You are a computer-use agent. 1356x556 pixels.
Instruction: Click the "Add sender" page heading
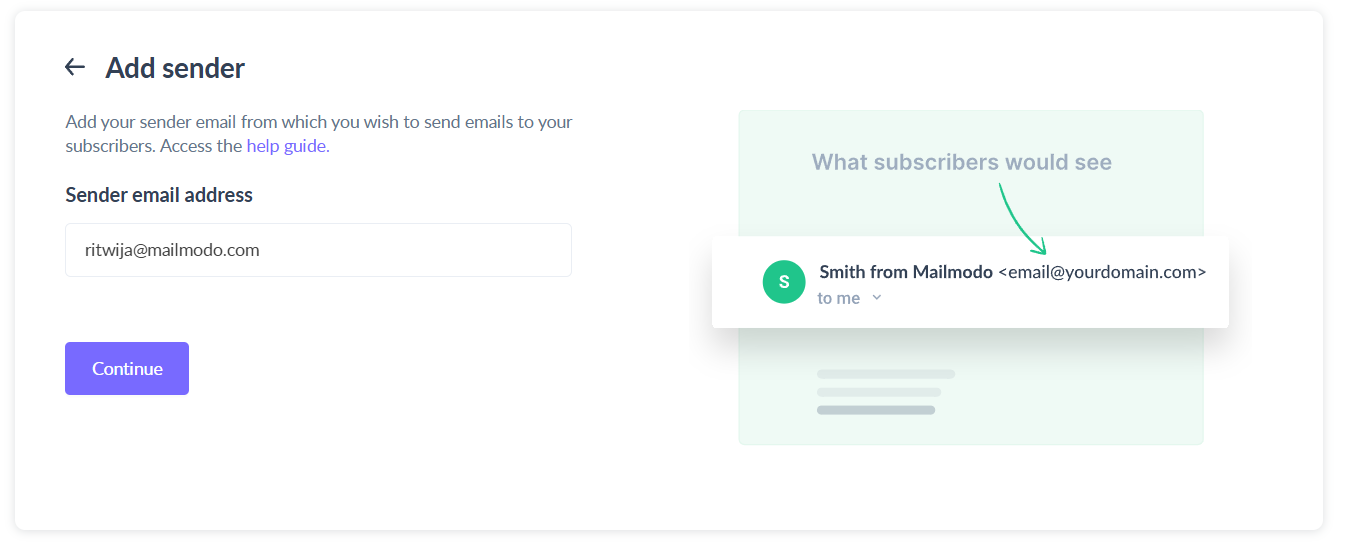[x=175, y=68]
